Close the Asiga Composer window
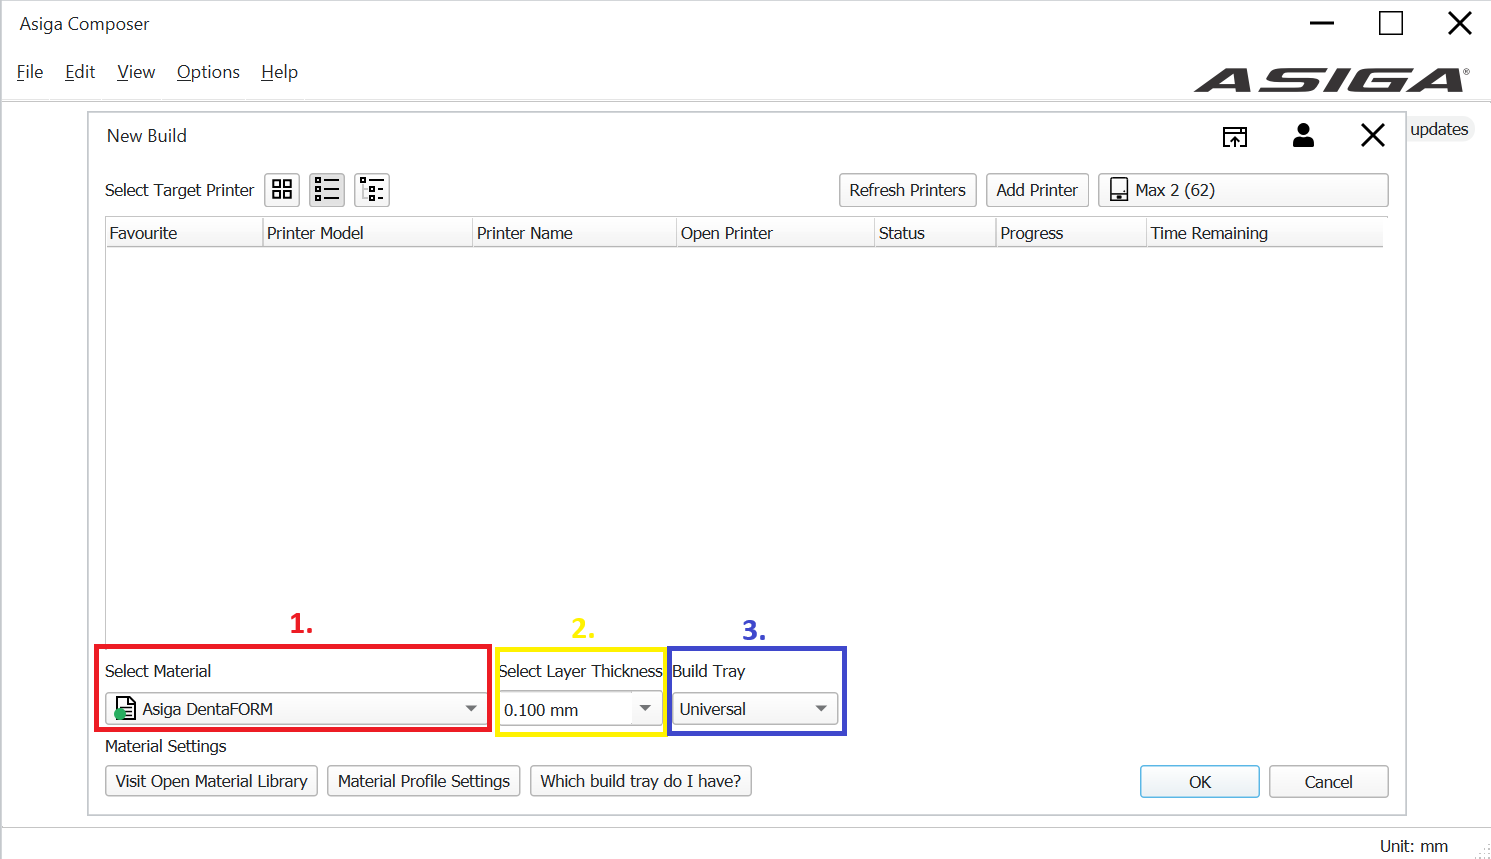Viewport: 1491px width, 859px height. point(1460,23)
